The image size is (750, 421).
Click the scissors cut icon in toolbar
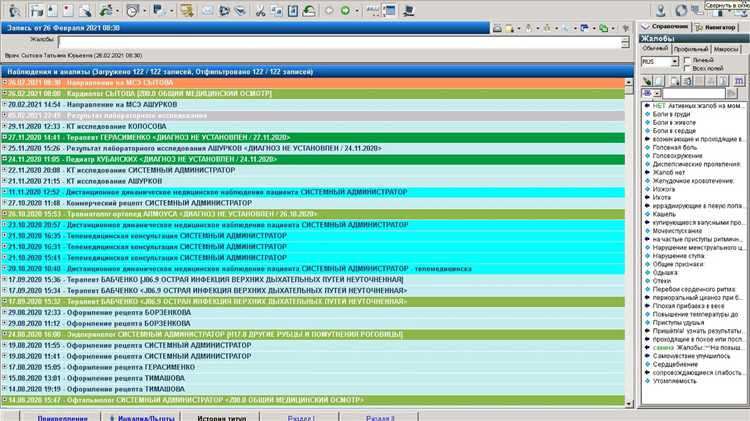click(x=259, y=11)
